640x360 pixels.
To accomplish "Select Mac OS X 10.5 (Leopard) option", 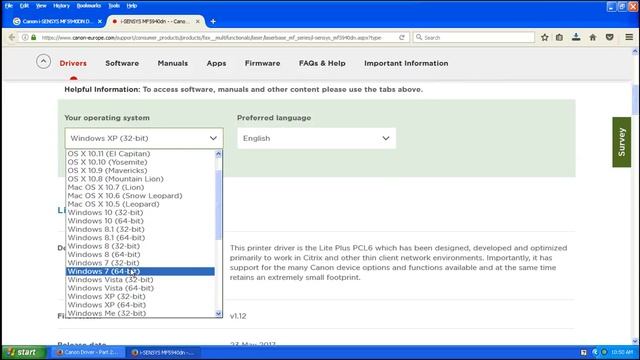I will 140,204.
